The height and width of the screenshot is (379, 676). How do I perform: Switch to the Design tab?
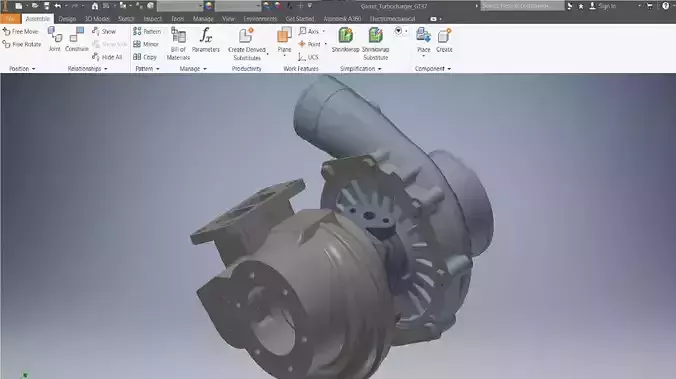pos(67,19)
